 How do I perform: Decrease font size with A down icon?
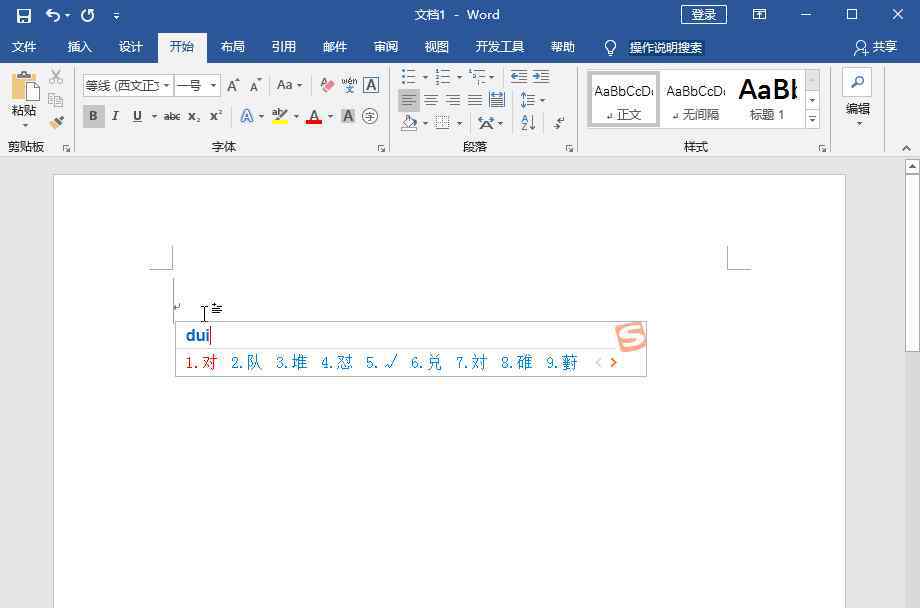255,86
